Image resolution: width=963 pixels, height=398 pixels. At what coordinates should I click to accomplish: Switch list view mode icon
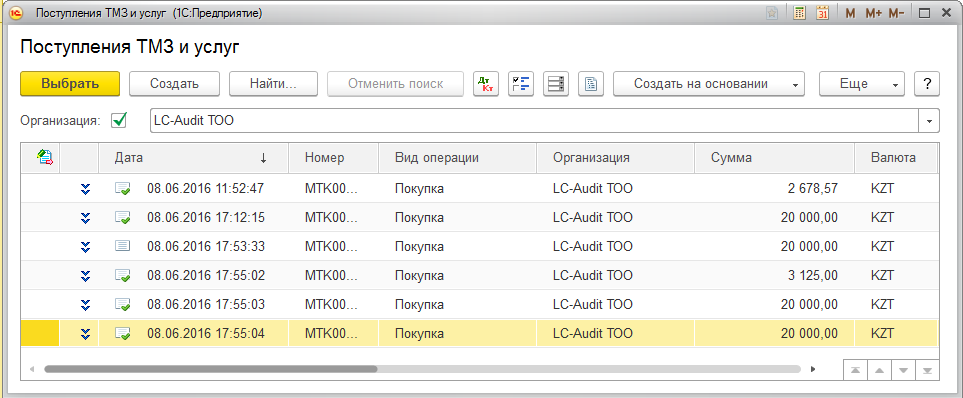(556, 84)
